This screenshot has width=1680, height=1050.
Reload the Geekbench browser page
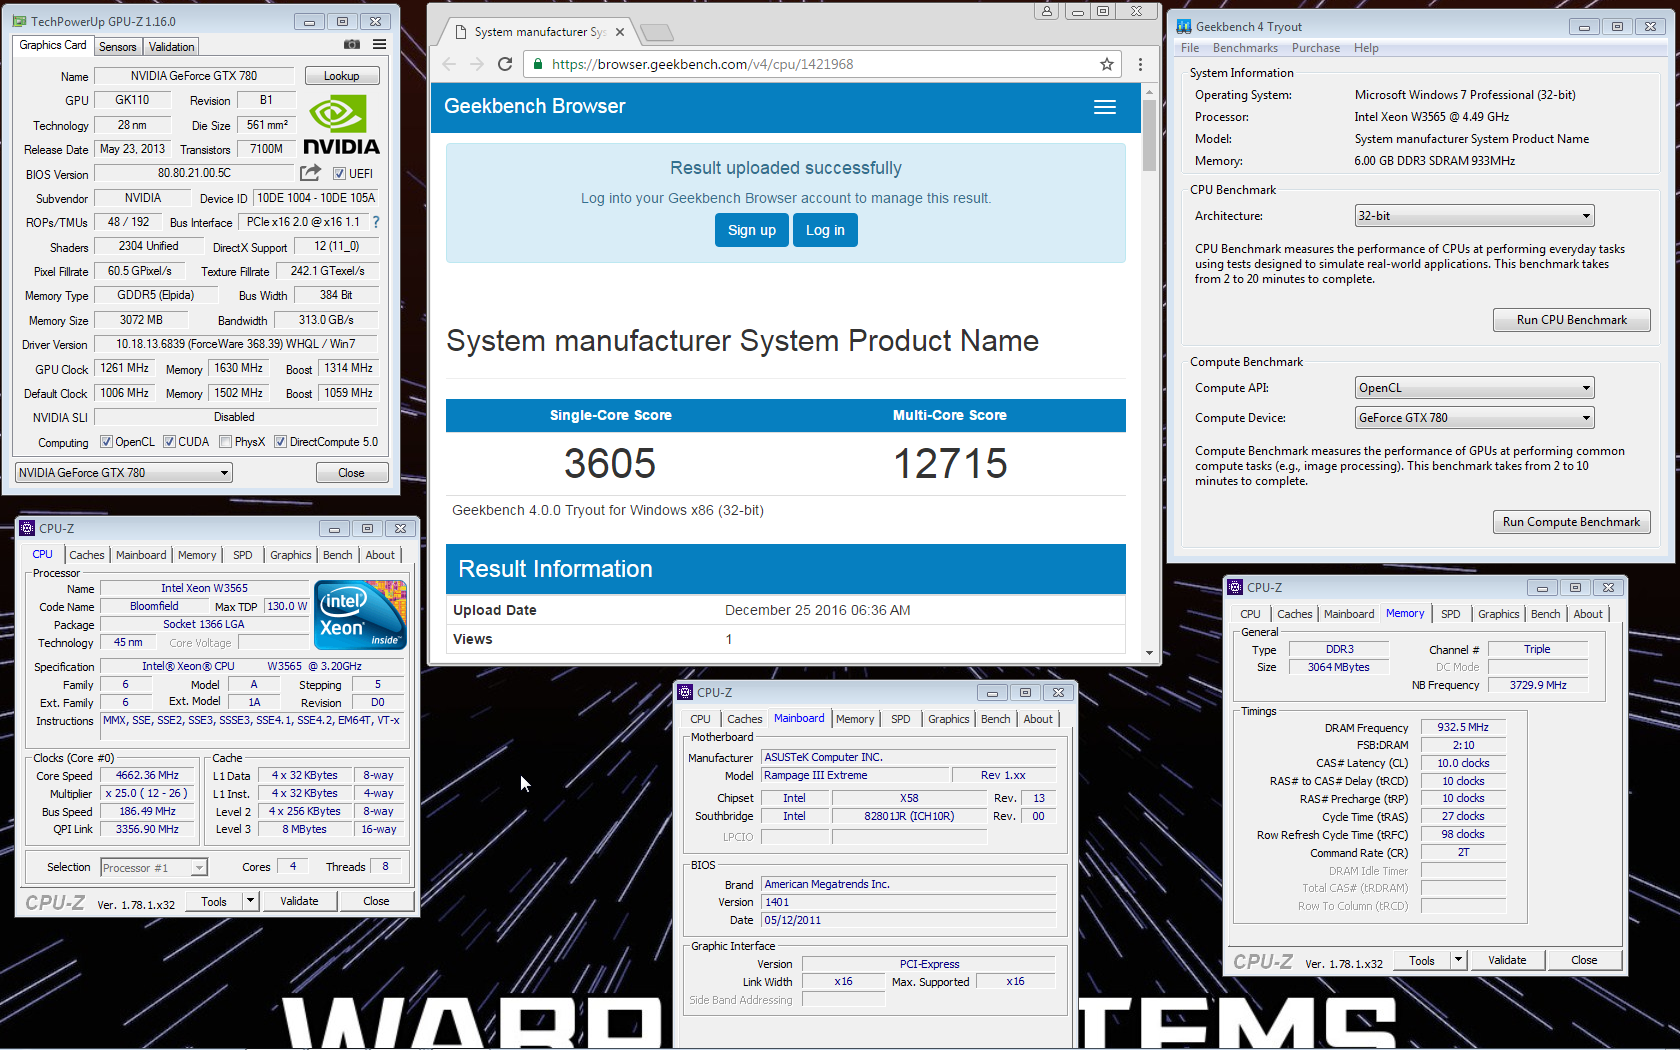pos(505,64)
